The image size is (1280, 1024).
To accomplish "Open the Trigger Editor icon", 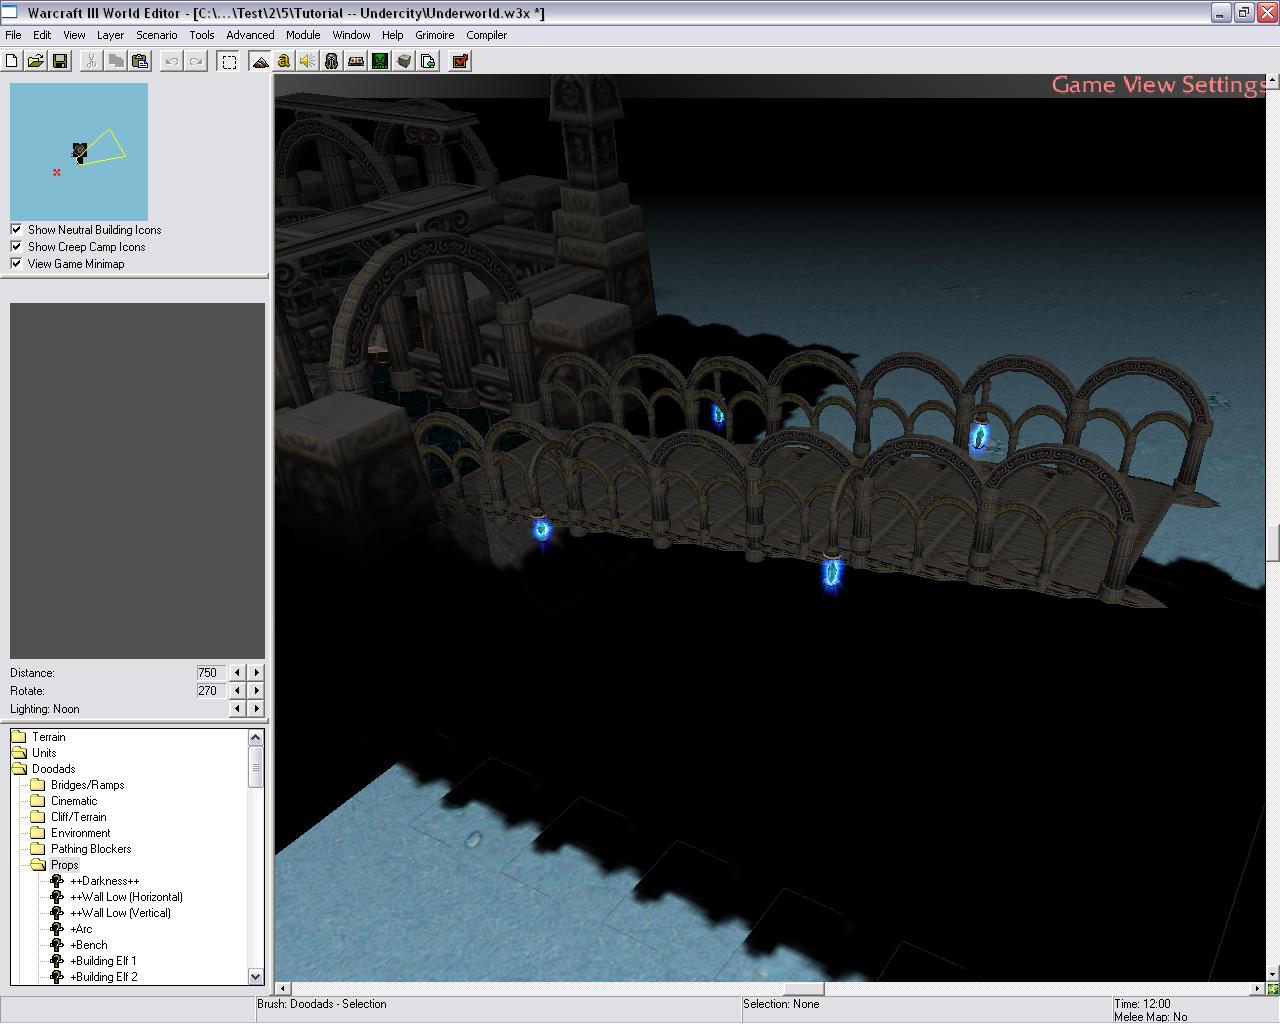I will (x=284, y=61).
